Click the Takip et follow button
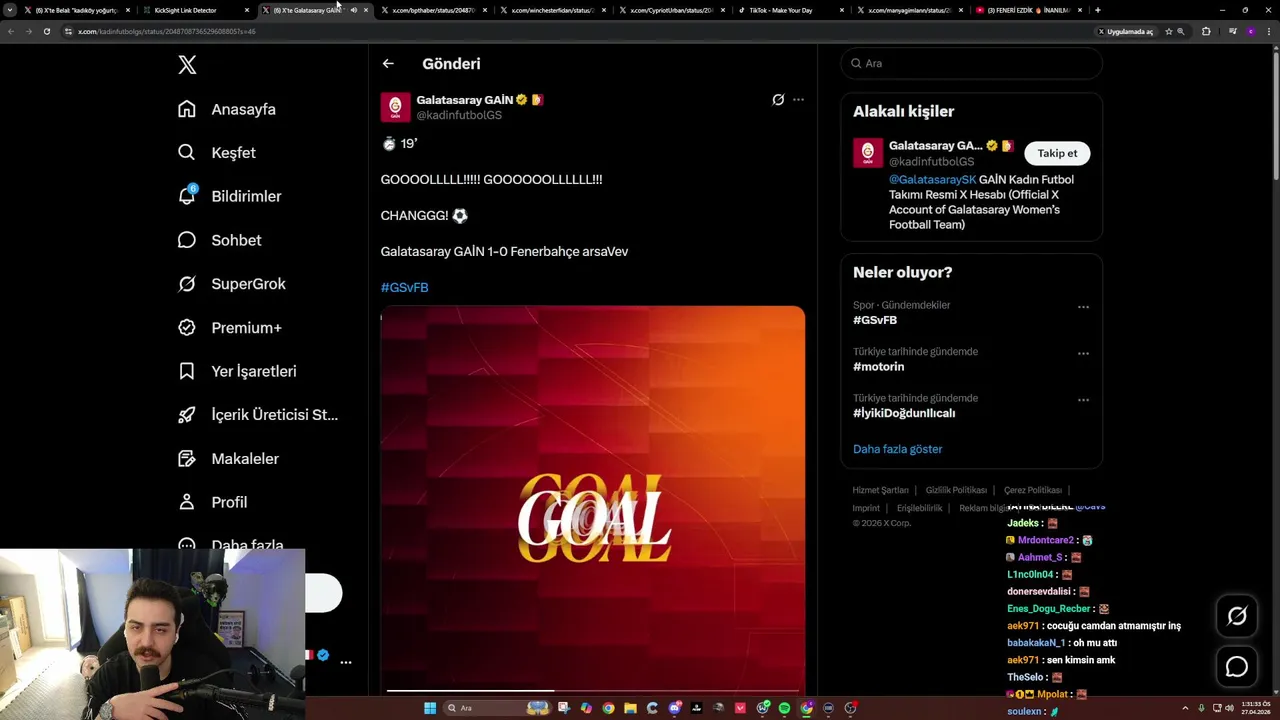This screenshot has height=720, width=1280. tap(1057, 153)
